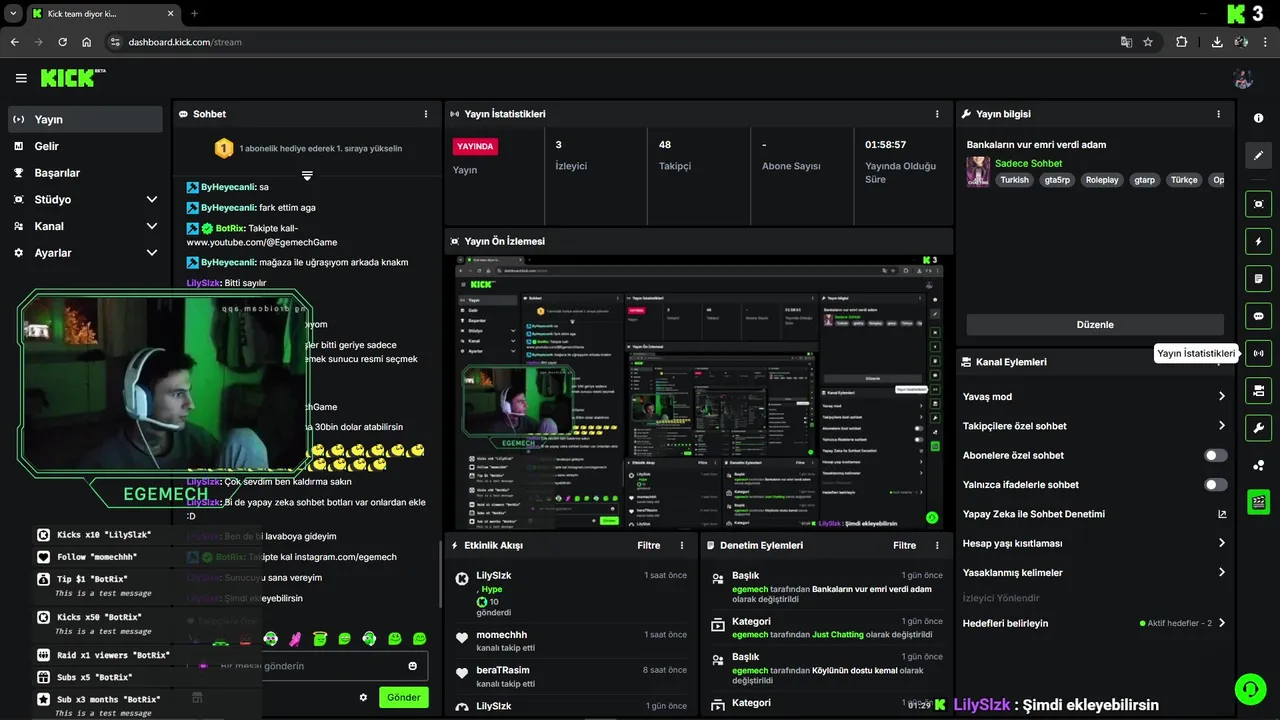
Task: Reload the page in browser
Action: tap(62, 42)
